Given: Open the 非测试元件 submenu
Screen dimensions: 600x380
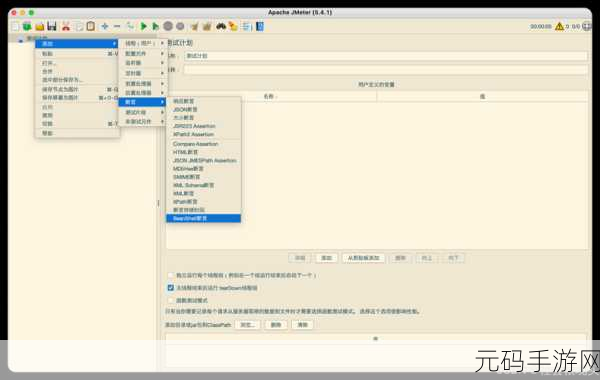Looking at the screenshot, I should click(142, 122).
